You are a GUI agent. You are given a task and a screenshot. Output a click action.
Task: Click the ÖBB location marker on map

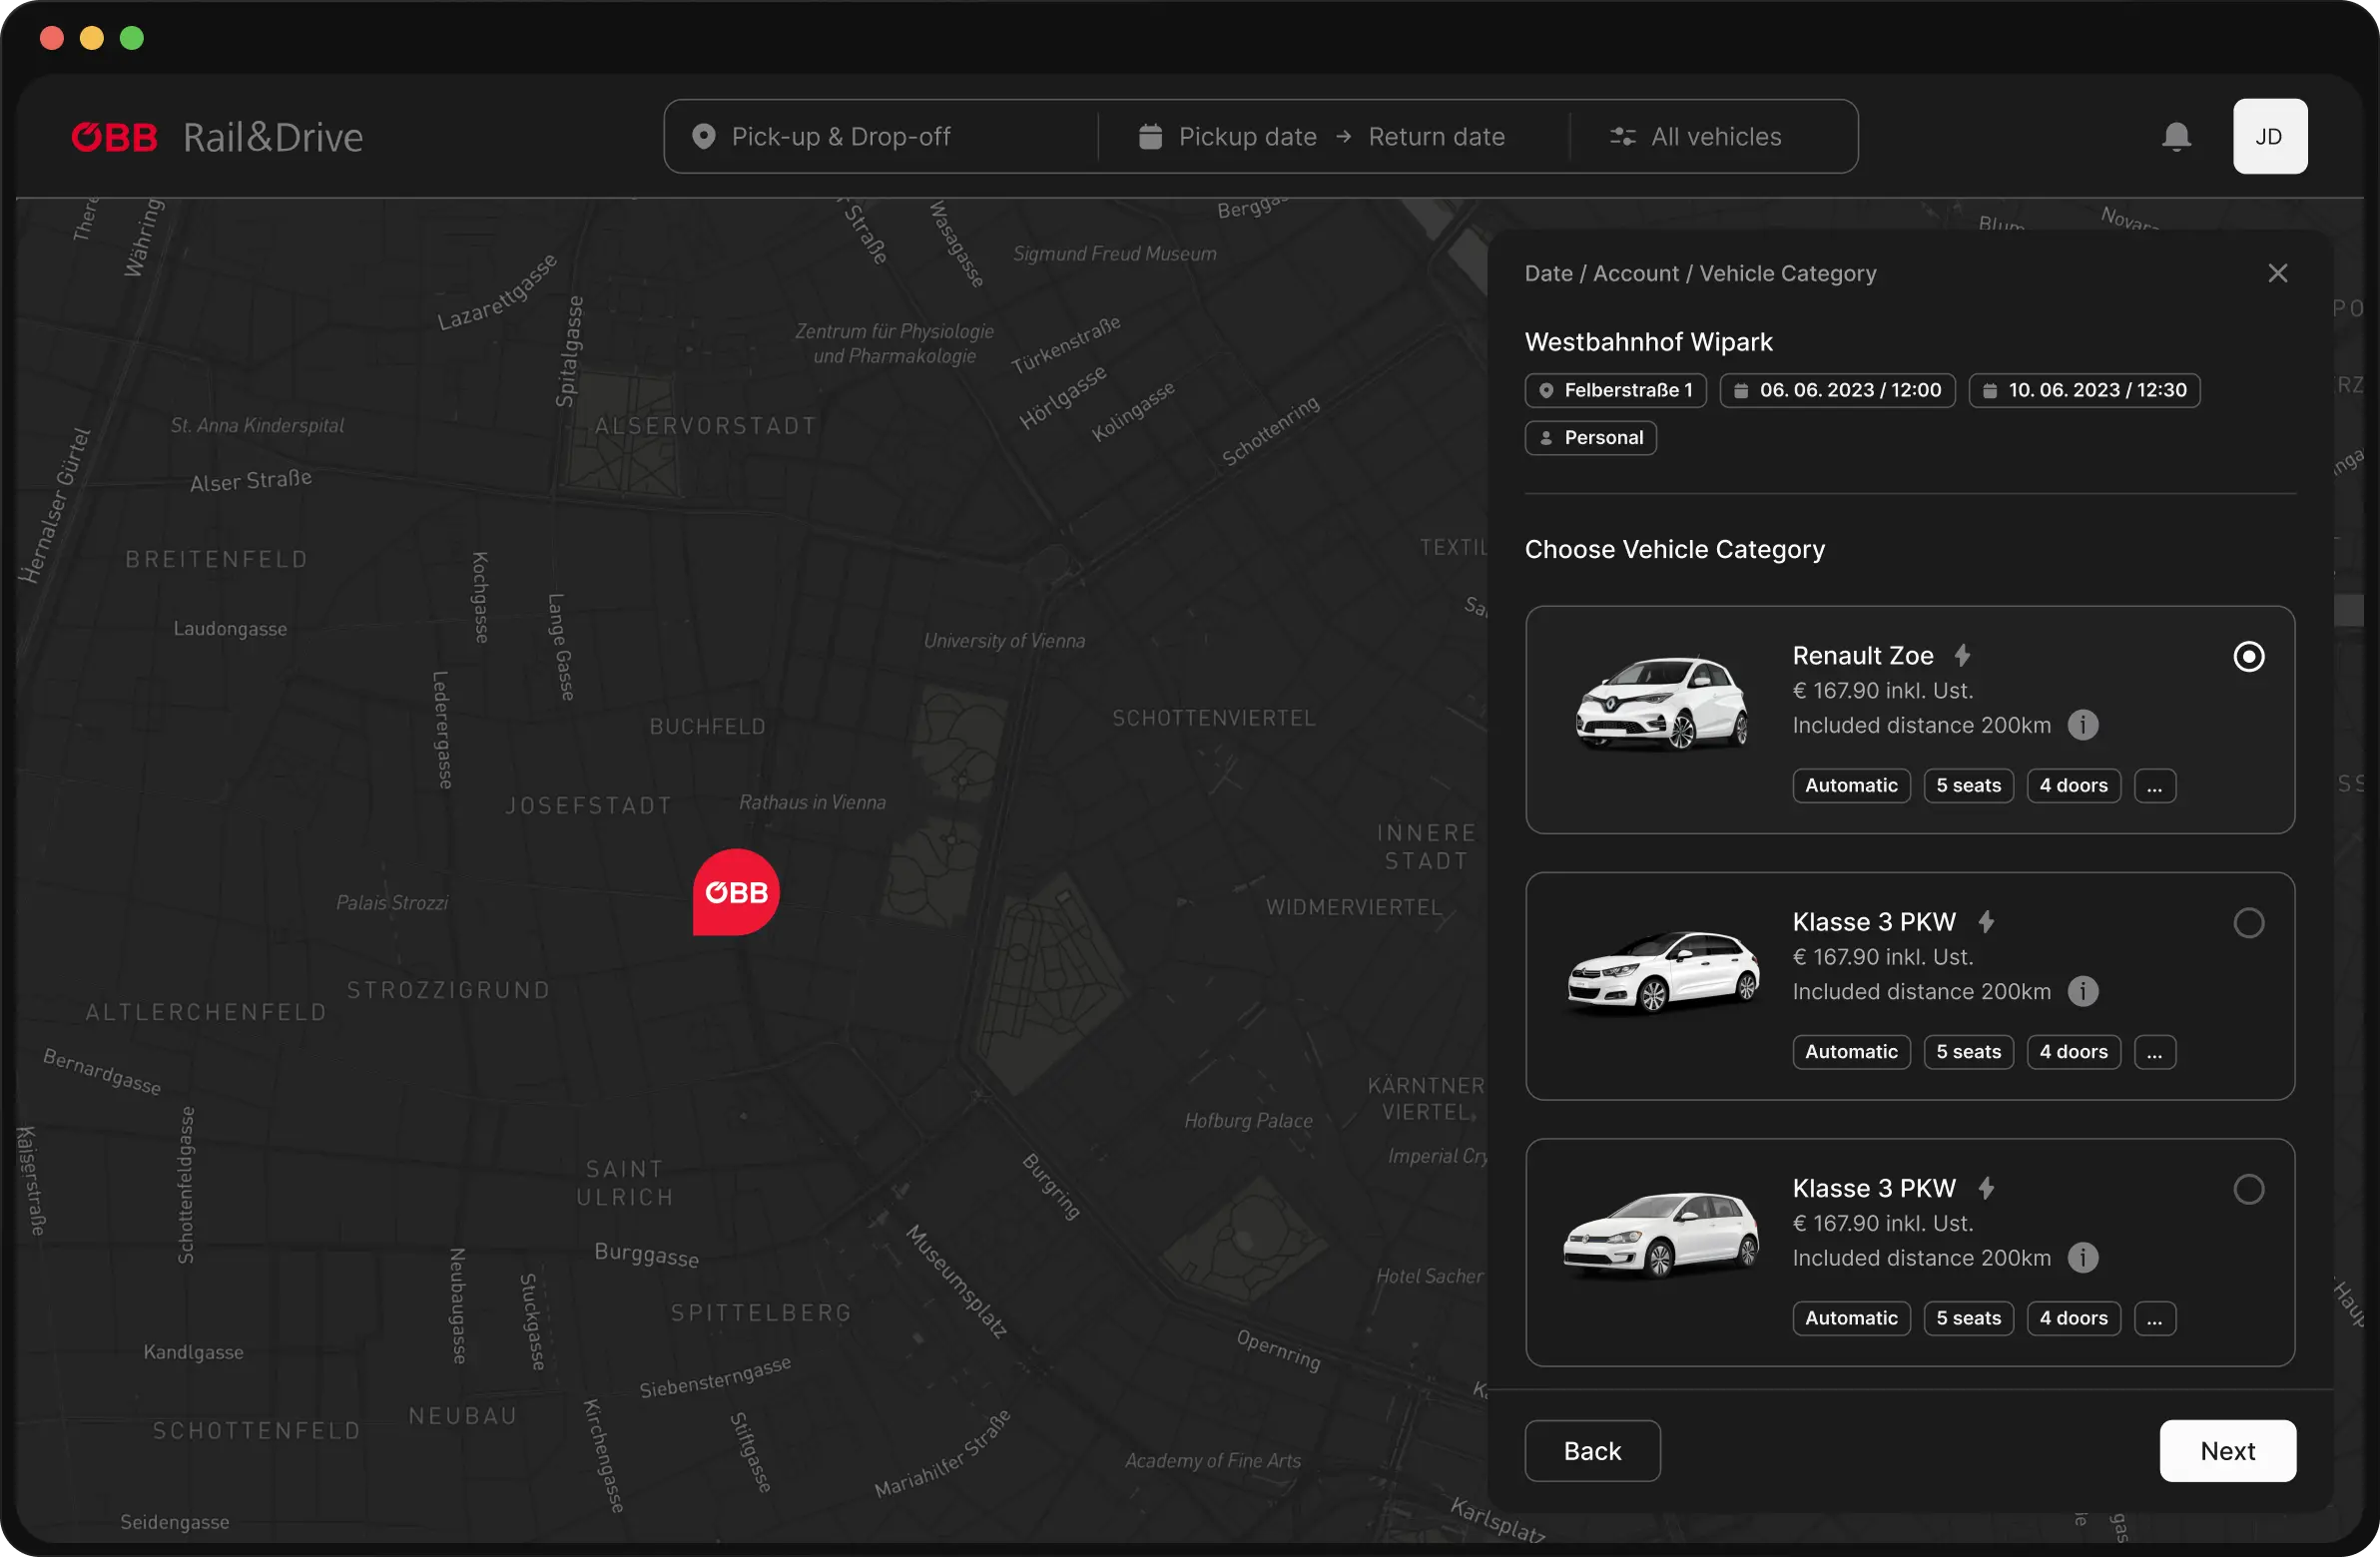pyautogui.click(x=736, y=892)
